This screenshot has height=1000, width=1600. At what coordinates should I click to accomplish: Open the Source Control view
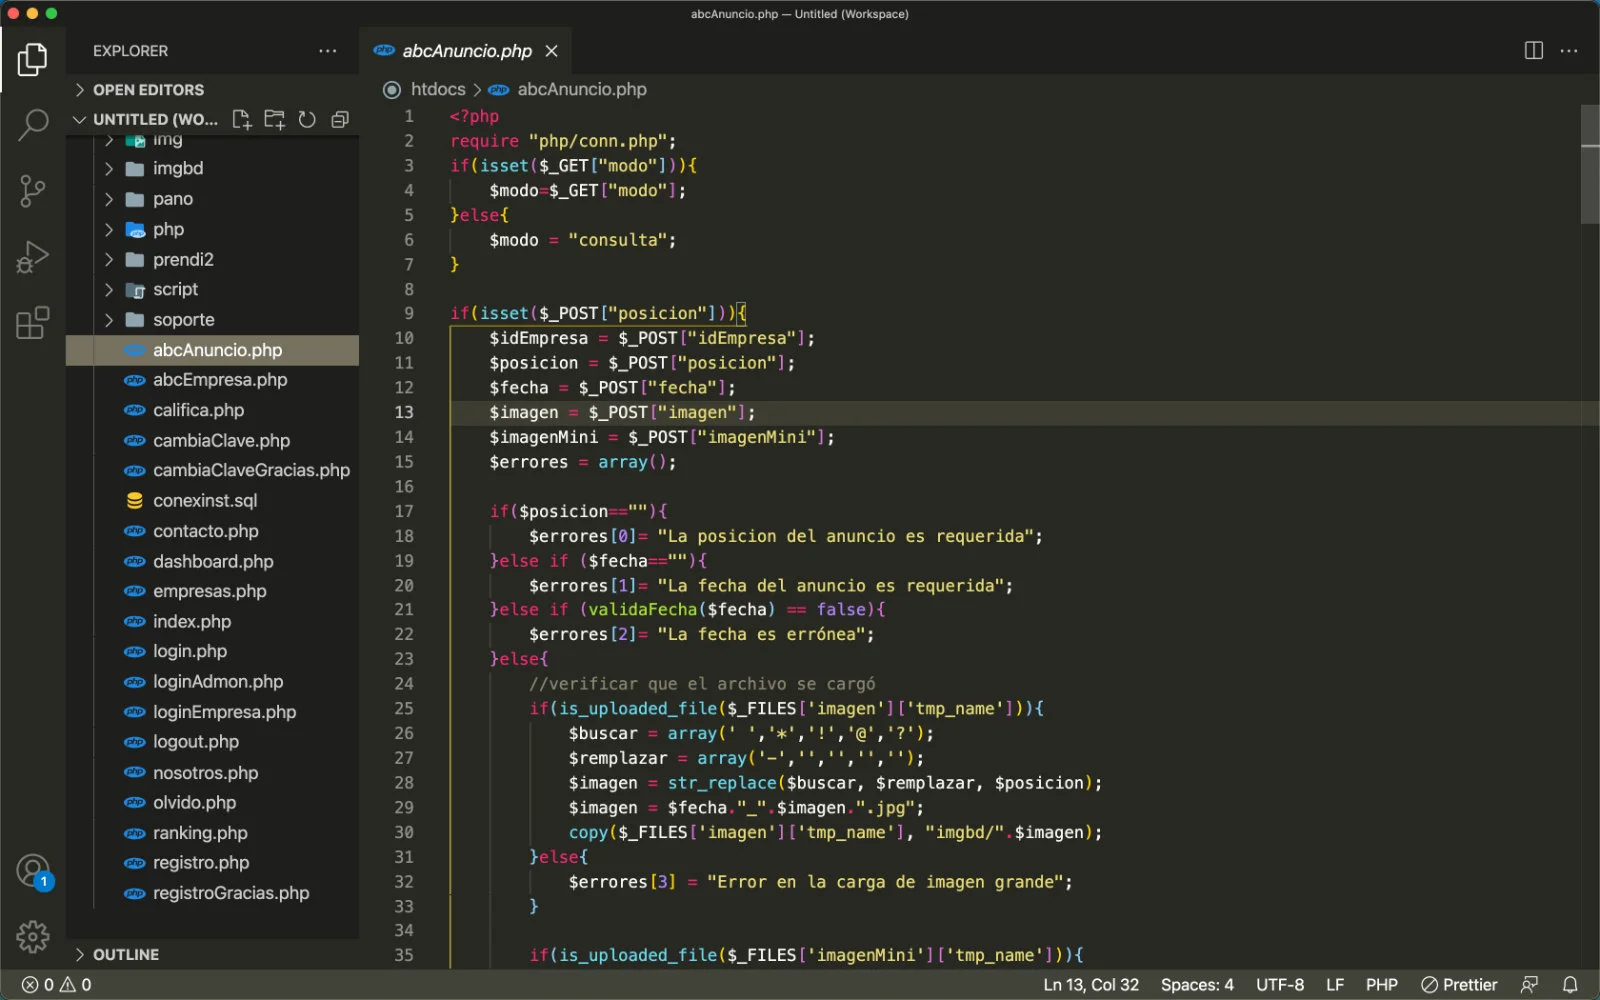point(33,190)
